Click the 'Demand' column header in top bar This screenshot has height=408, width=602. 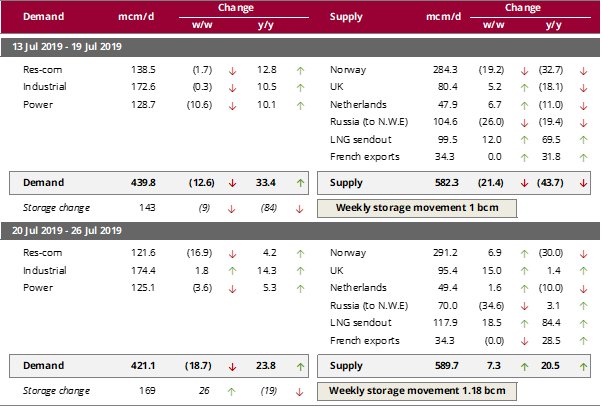[45, 17]
